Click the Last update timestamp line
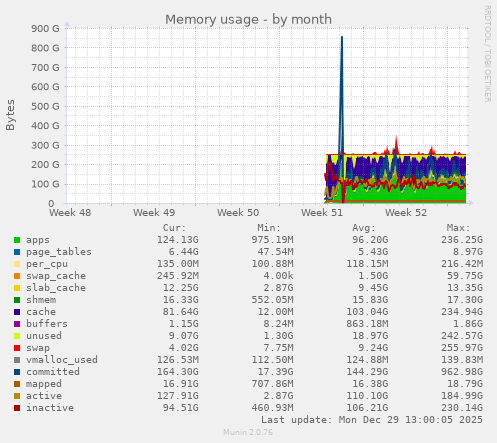This screenshot has width=497, height=443. coord(372,420)
